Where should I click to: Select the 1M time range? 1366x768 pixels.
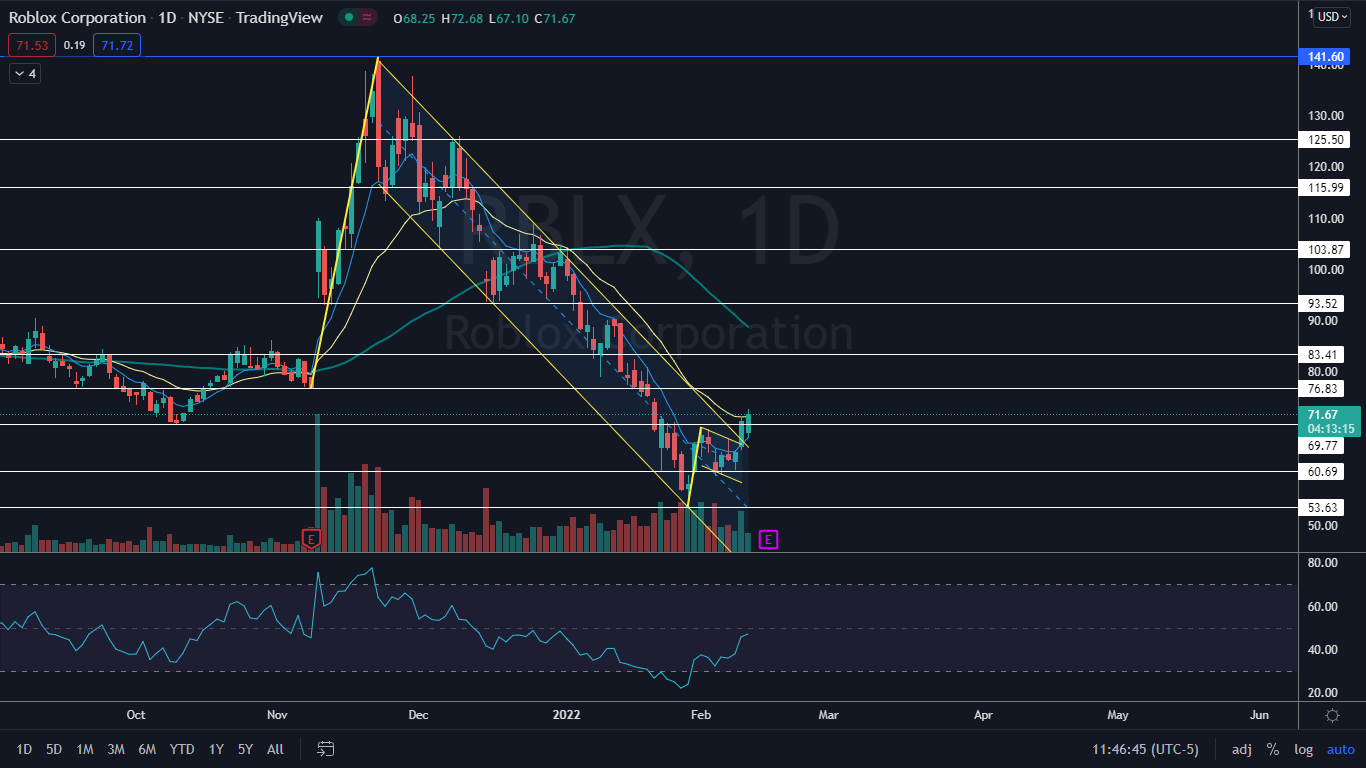point(85,749)
